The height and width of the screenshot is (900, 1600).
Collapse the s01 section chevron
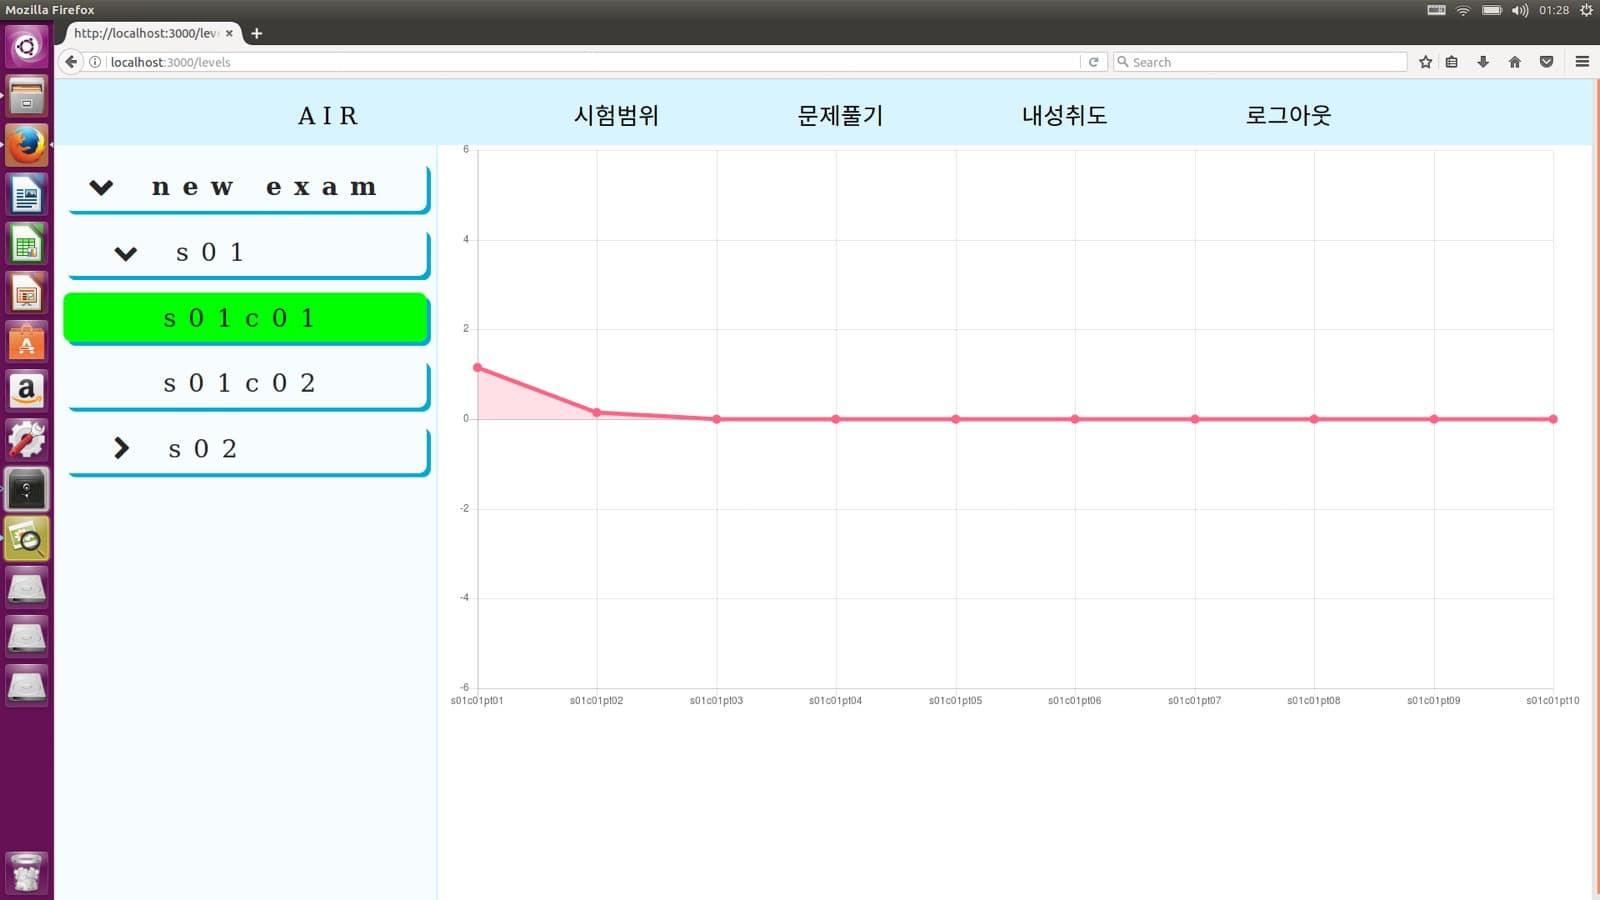125,253
